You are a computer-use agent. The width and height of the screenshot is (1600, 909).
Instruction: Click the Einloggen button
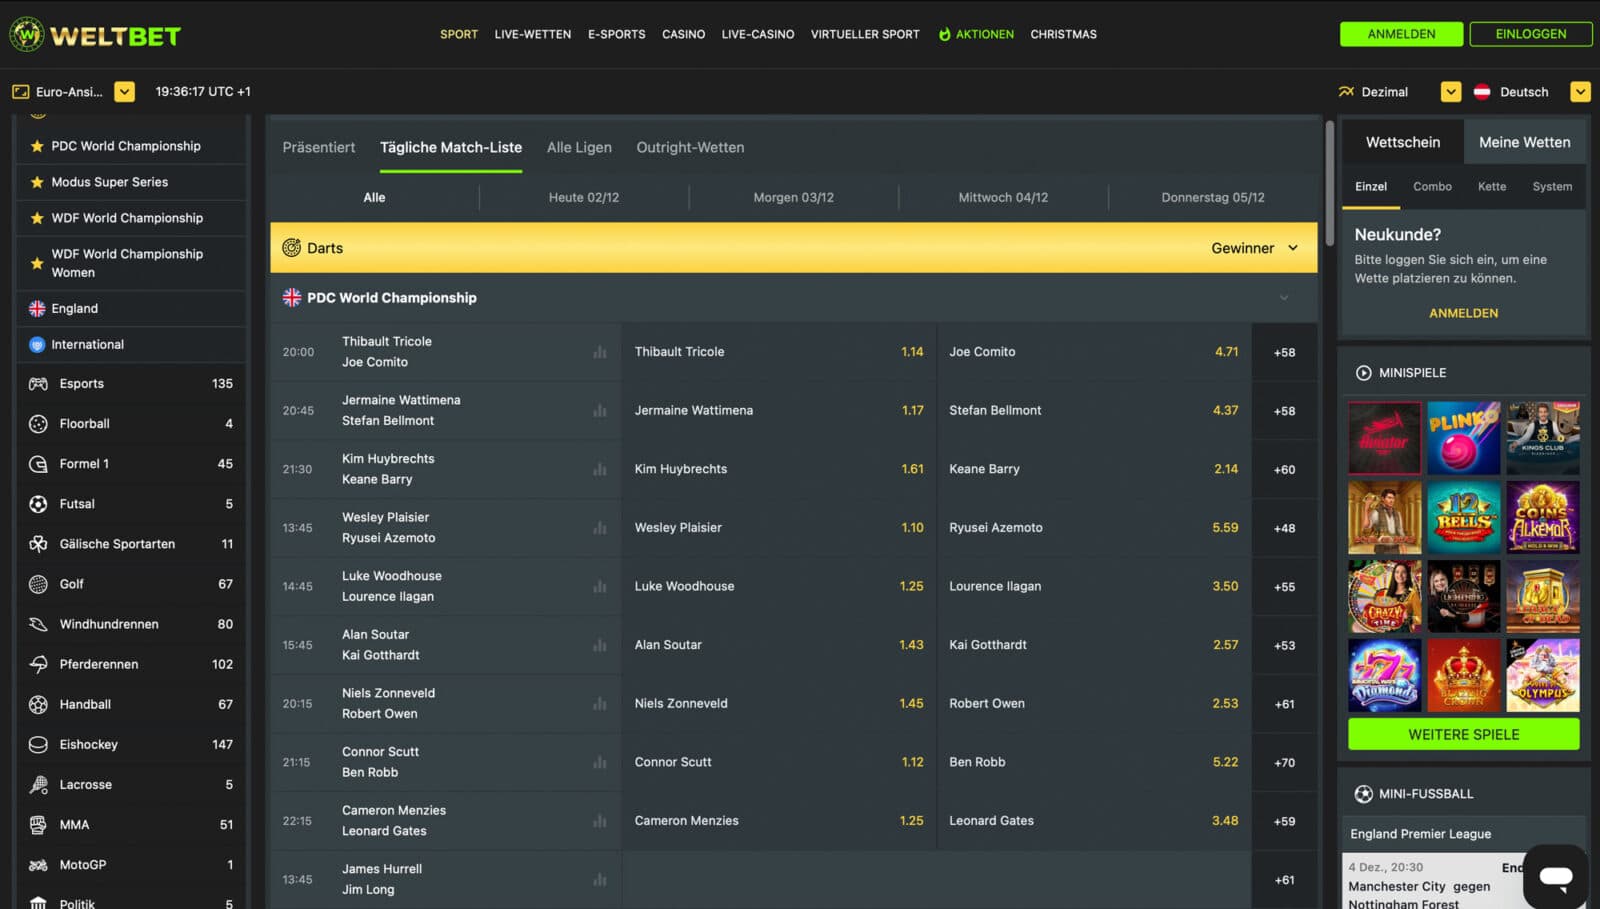(1530, 34)
